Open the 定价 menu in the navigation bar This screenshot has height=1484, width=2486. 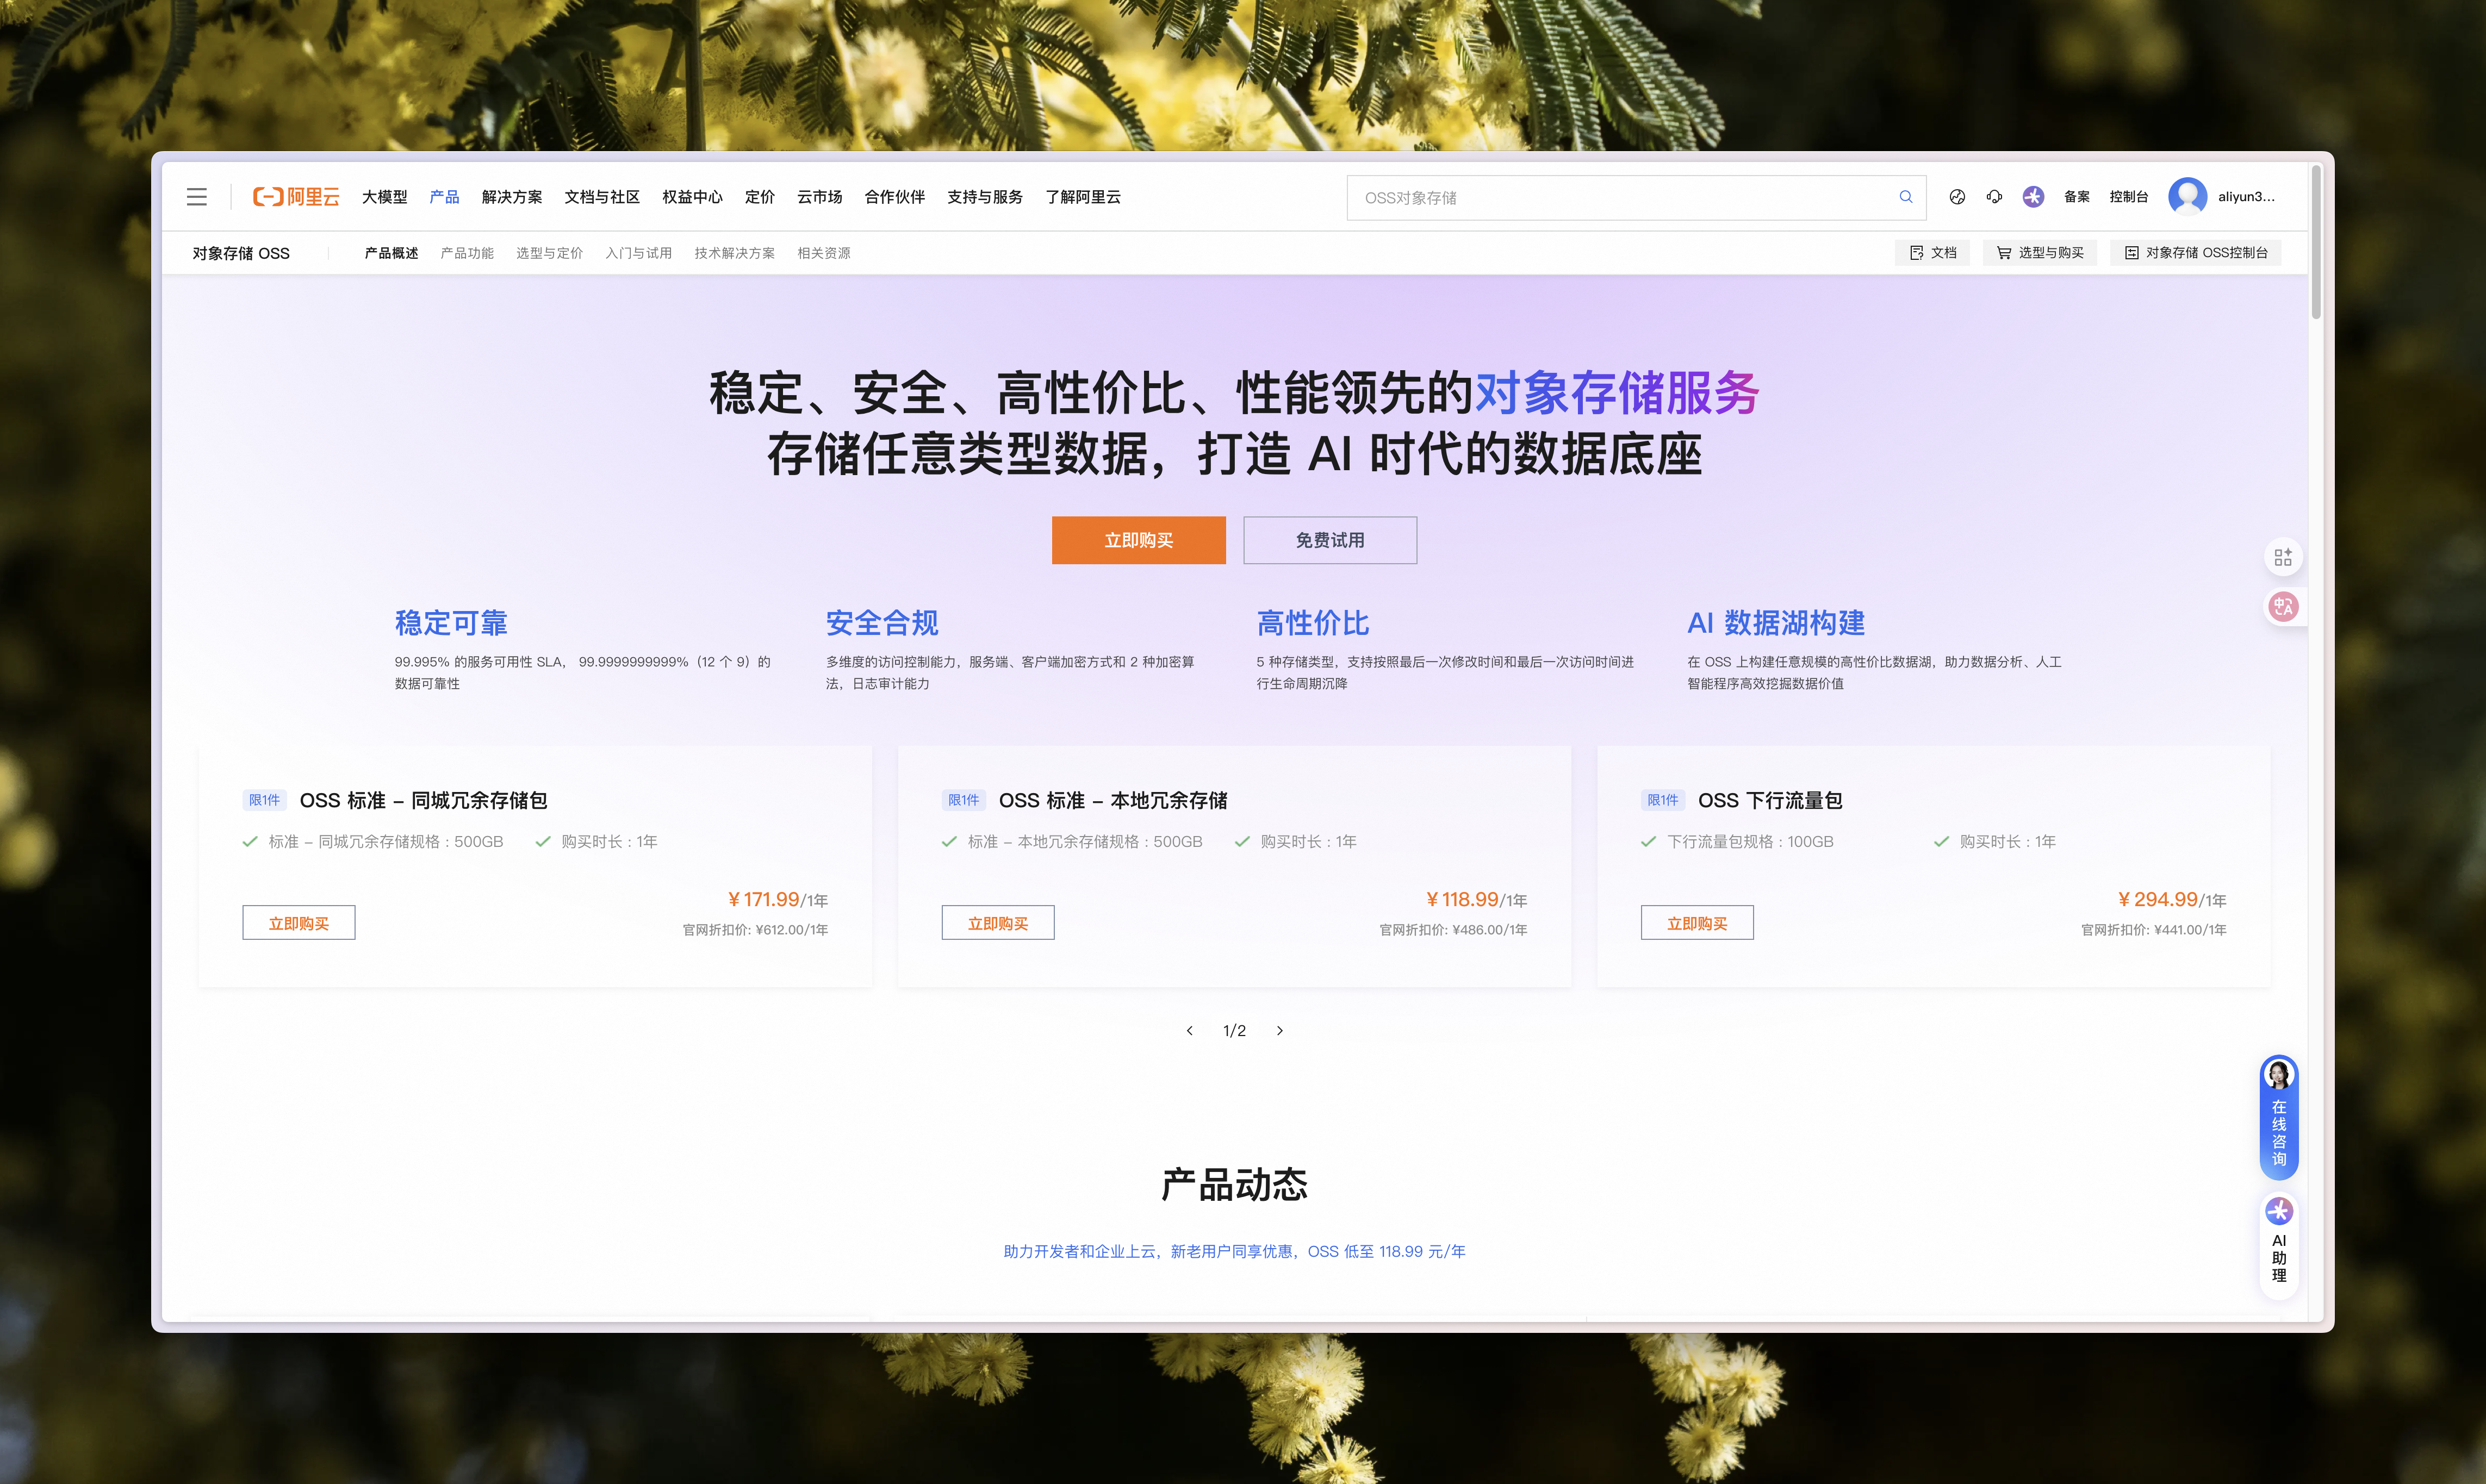point(759,197)
